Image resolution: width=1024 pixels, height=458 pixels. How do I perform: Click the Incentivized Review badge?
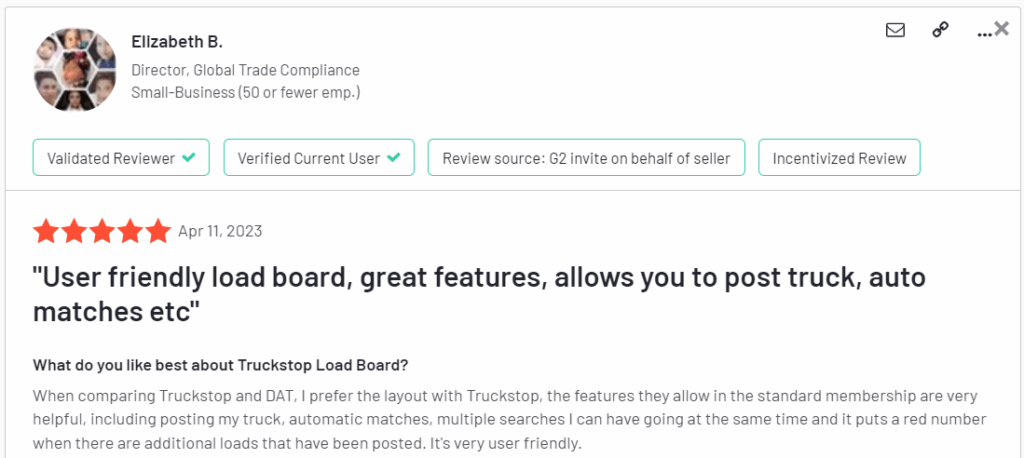839,158
